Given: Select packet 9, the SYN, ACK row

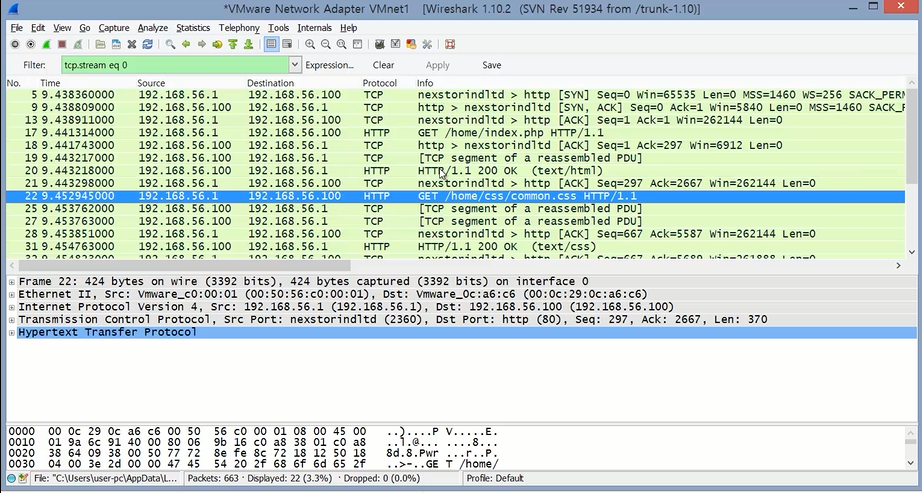Looking at the screenshot, I should [456, 108].
